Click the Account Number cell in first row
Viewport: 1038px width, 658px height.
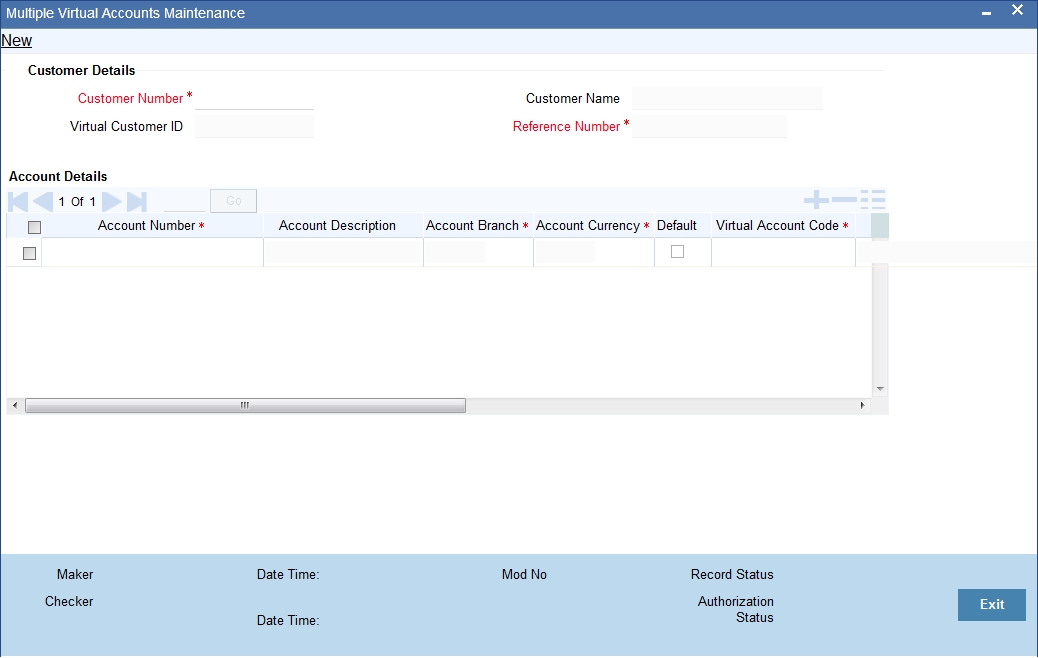coord(152,253)
